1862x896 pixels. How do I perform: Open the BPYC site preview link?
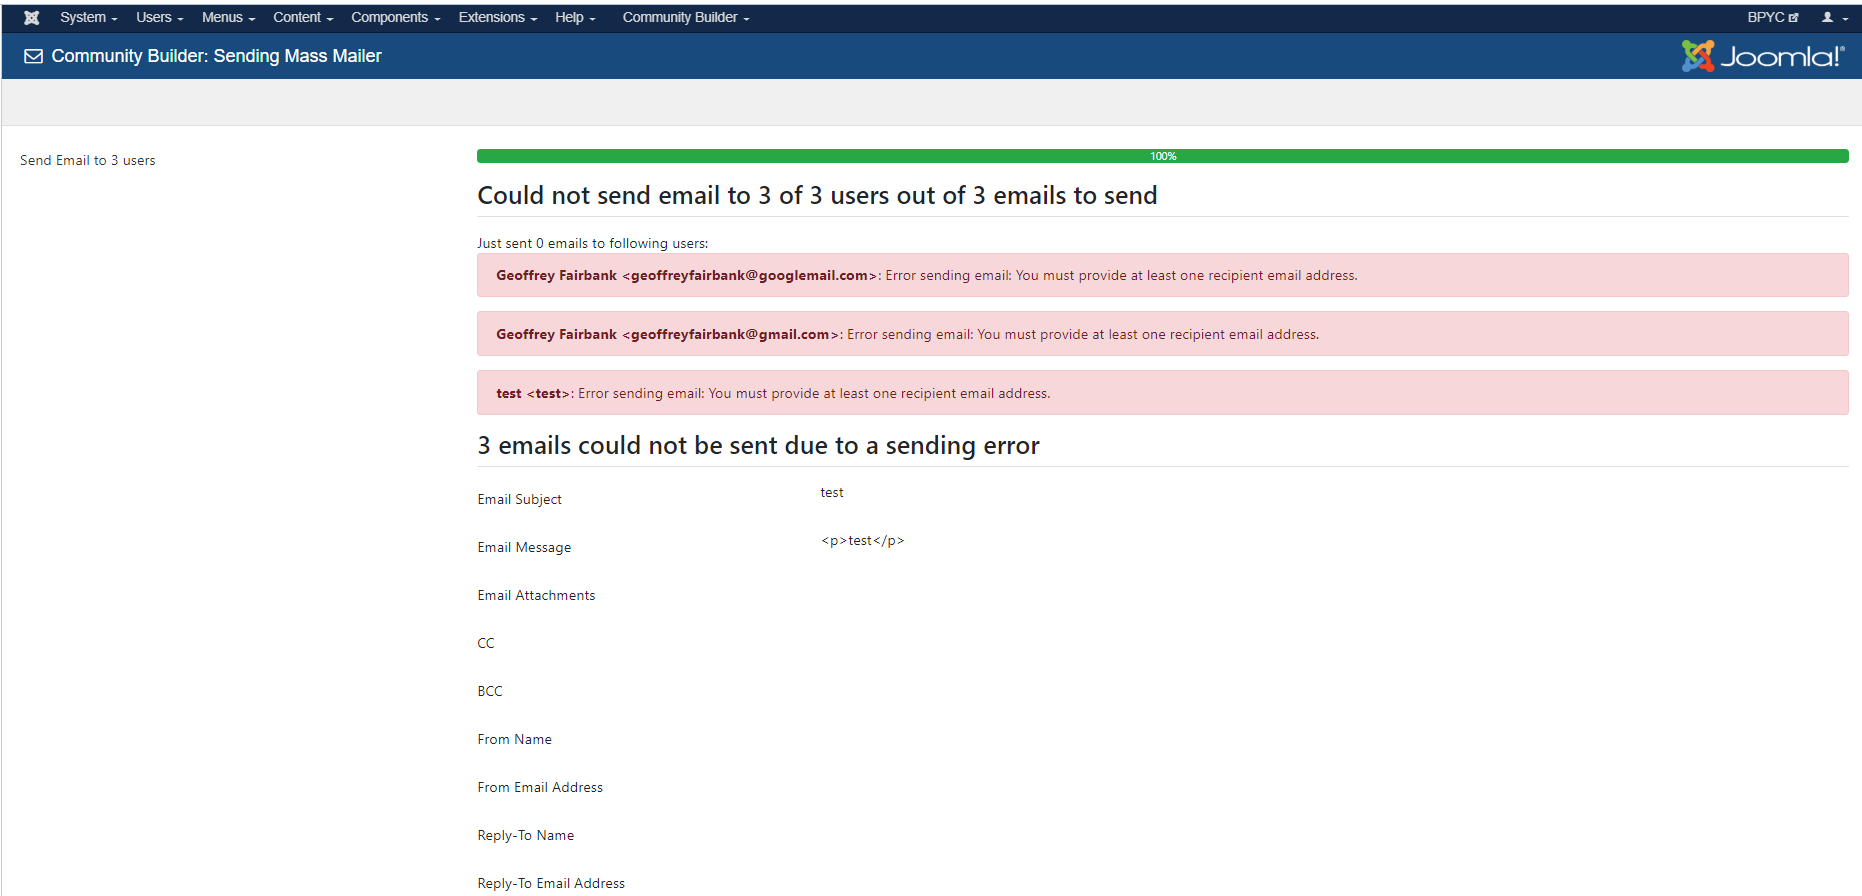[x=1773, y=17]
